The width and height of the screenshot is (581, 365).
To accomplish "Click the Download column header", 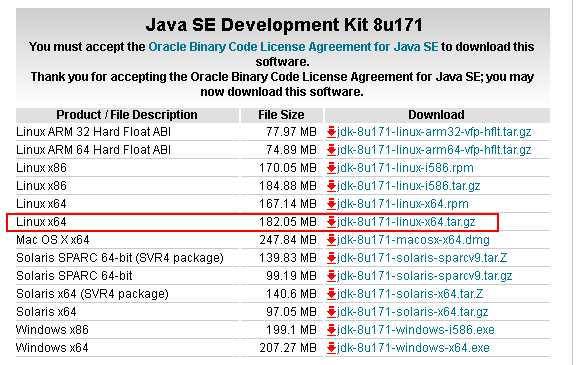I will (436, 115).
